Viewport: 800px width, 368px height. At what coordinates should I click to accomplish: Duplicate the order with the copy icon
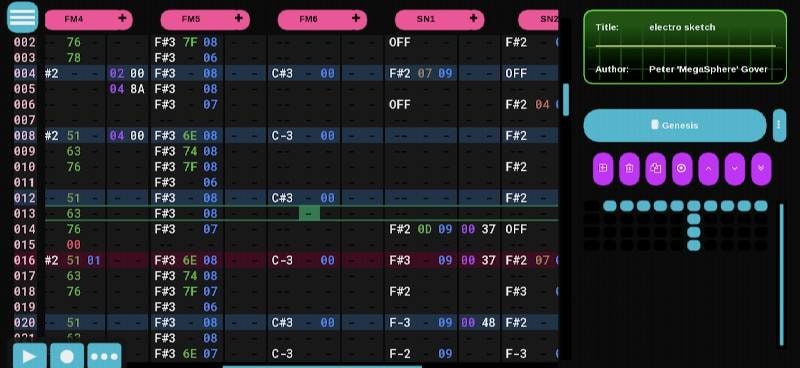pyautogui.click(x=656, y=168)
